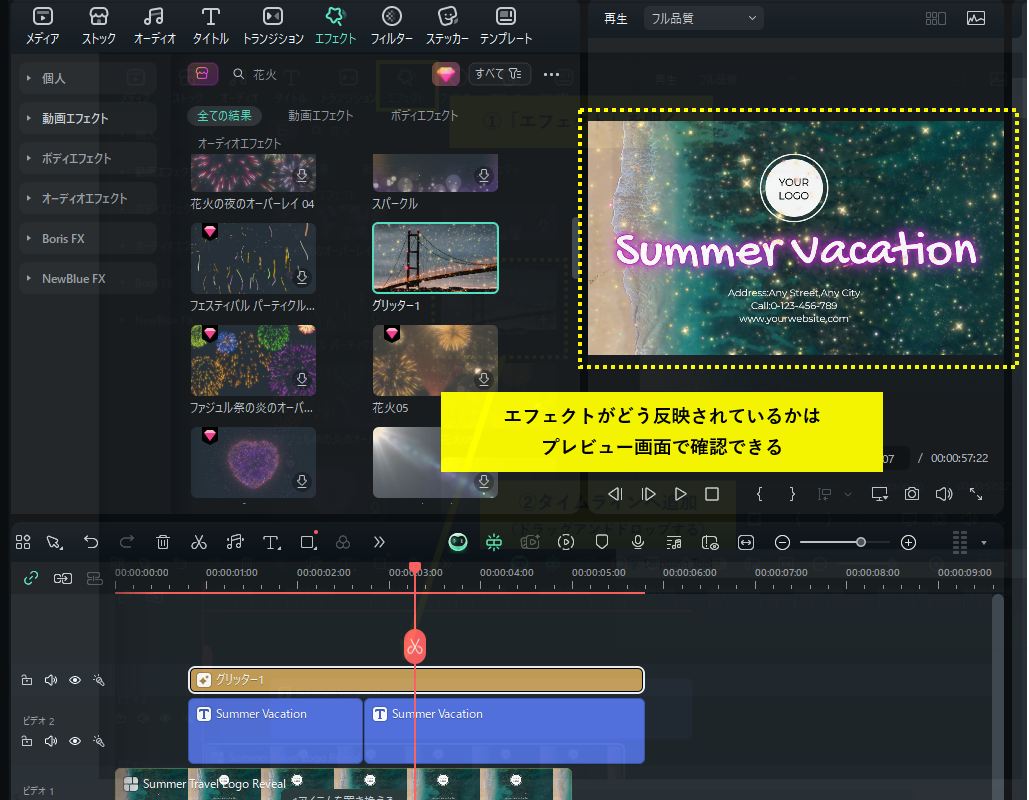The height and width of the screenshot is (800, 1029).
Task: Download 花火の夜のオーバーレイ 04 effect
Action: point(302,175)
